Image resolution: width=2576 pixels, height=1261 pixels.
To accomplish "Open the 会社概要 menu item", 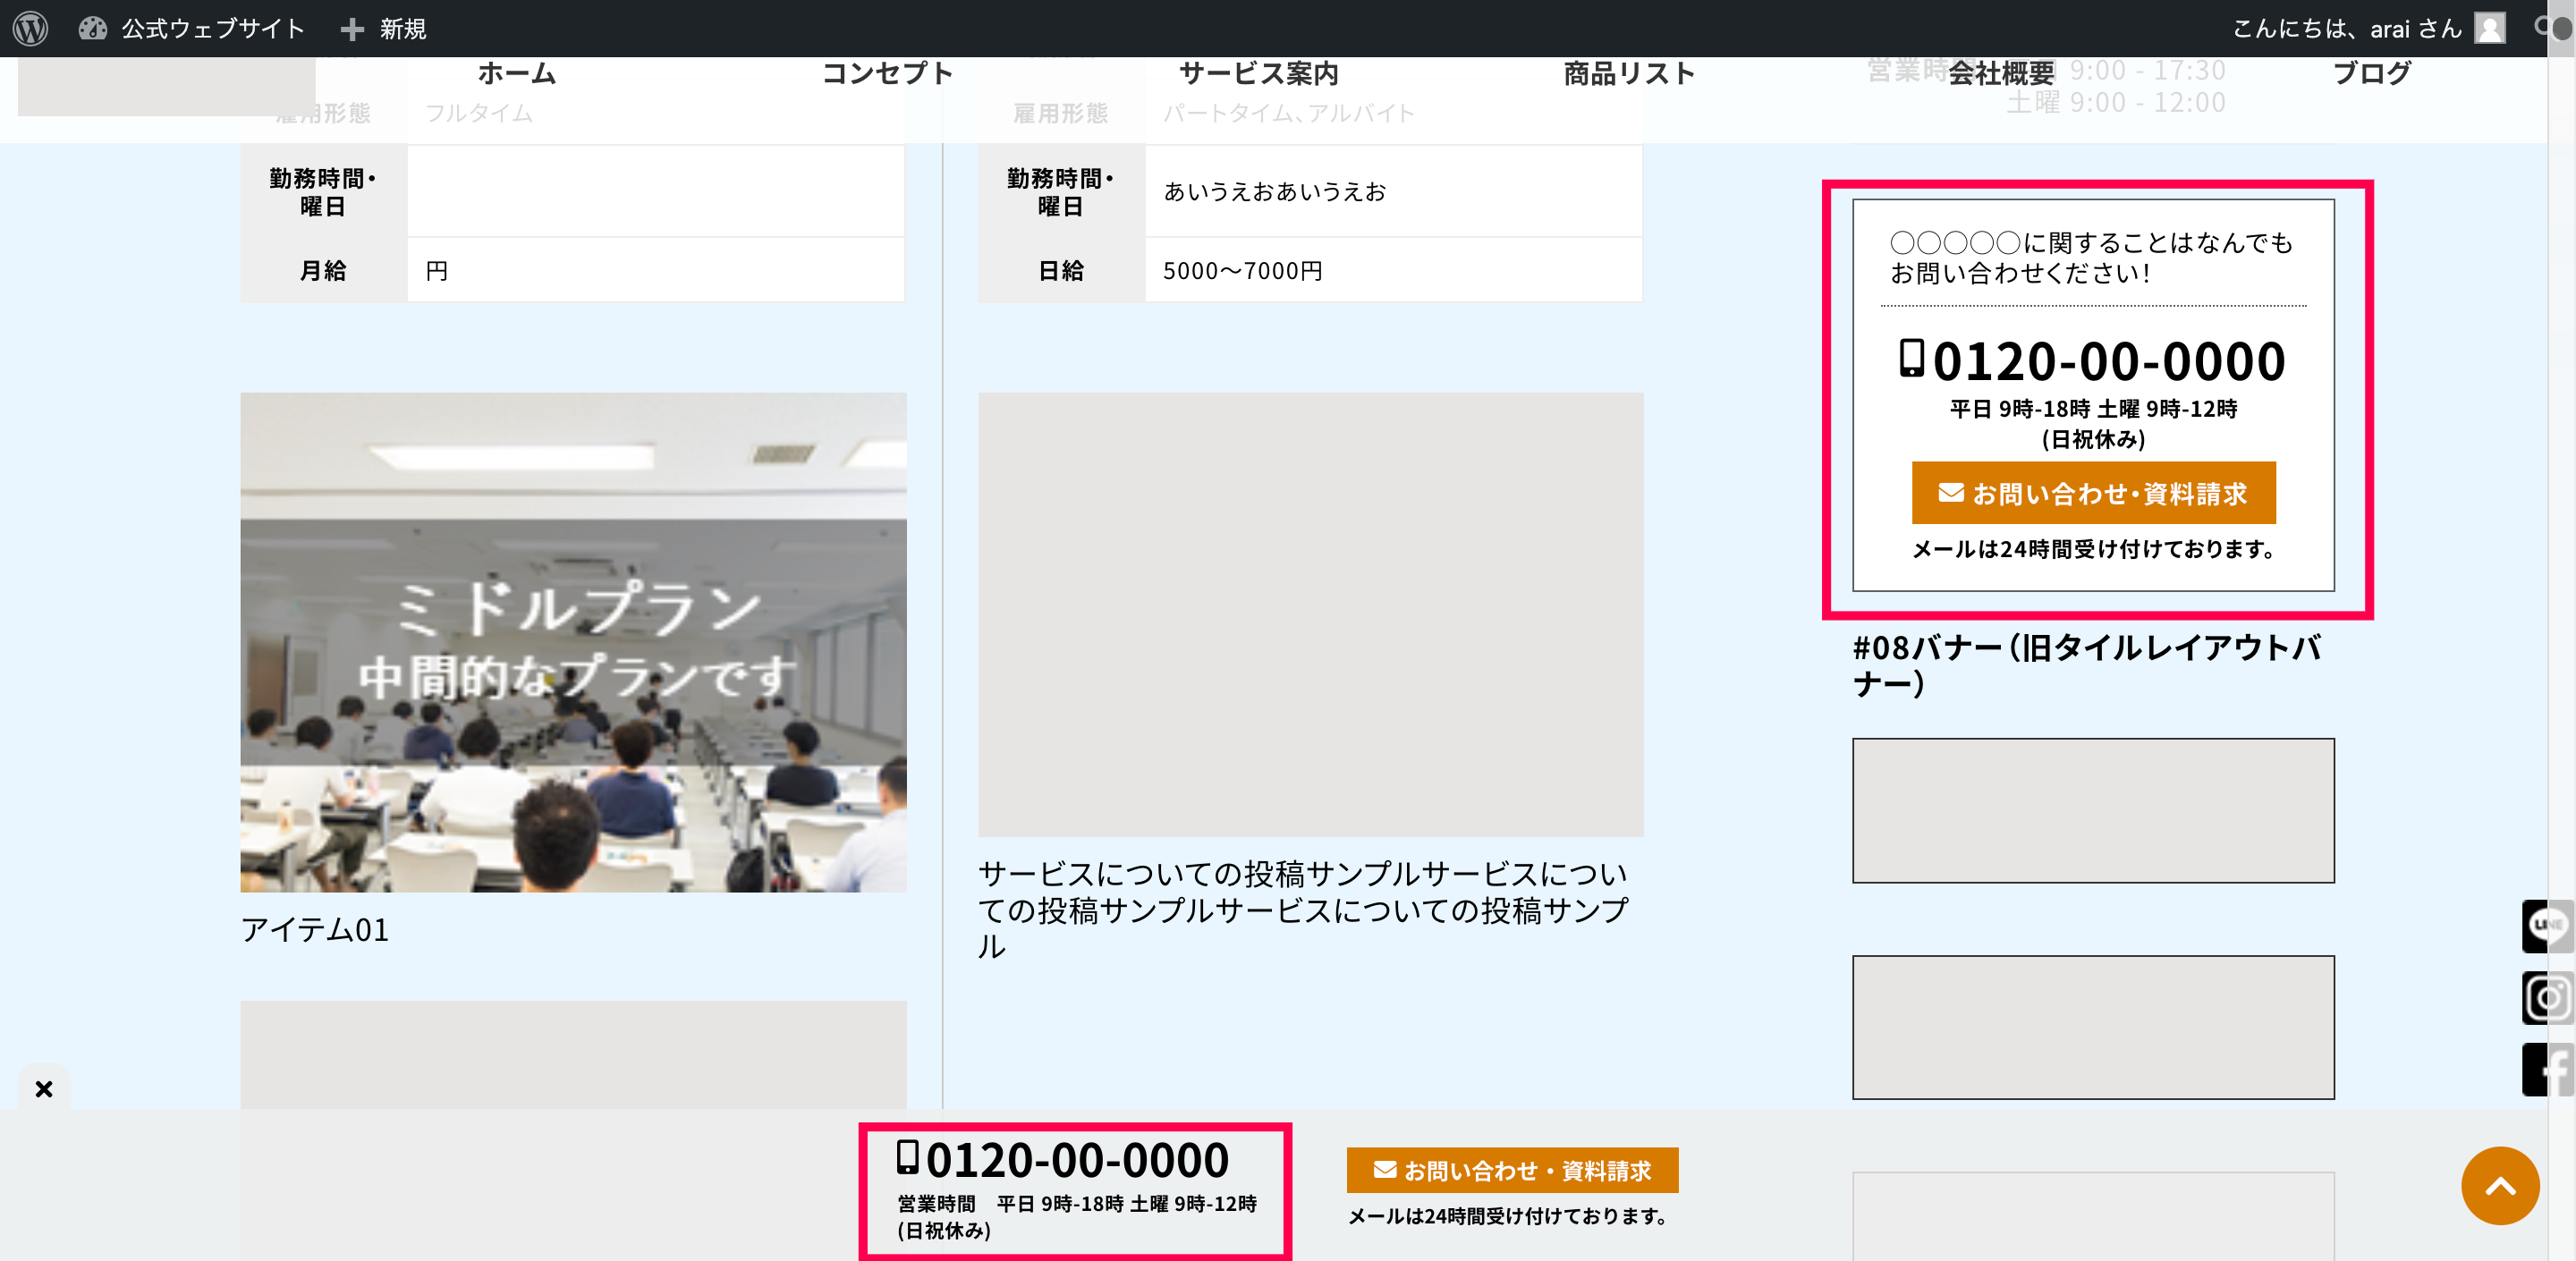I will point(2000,73).
